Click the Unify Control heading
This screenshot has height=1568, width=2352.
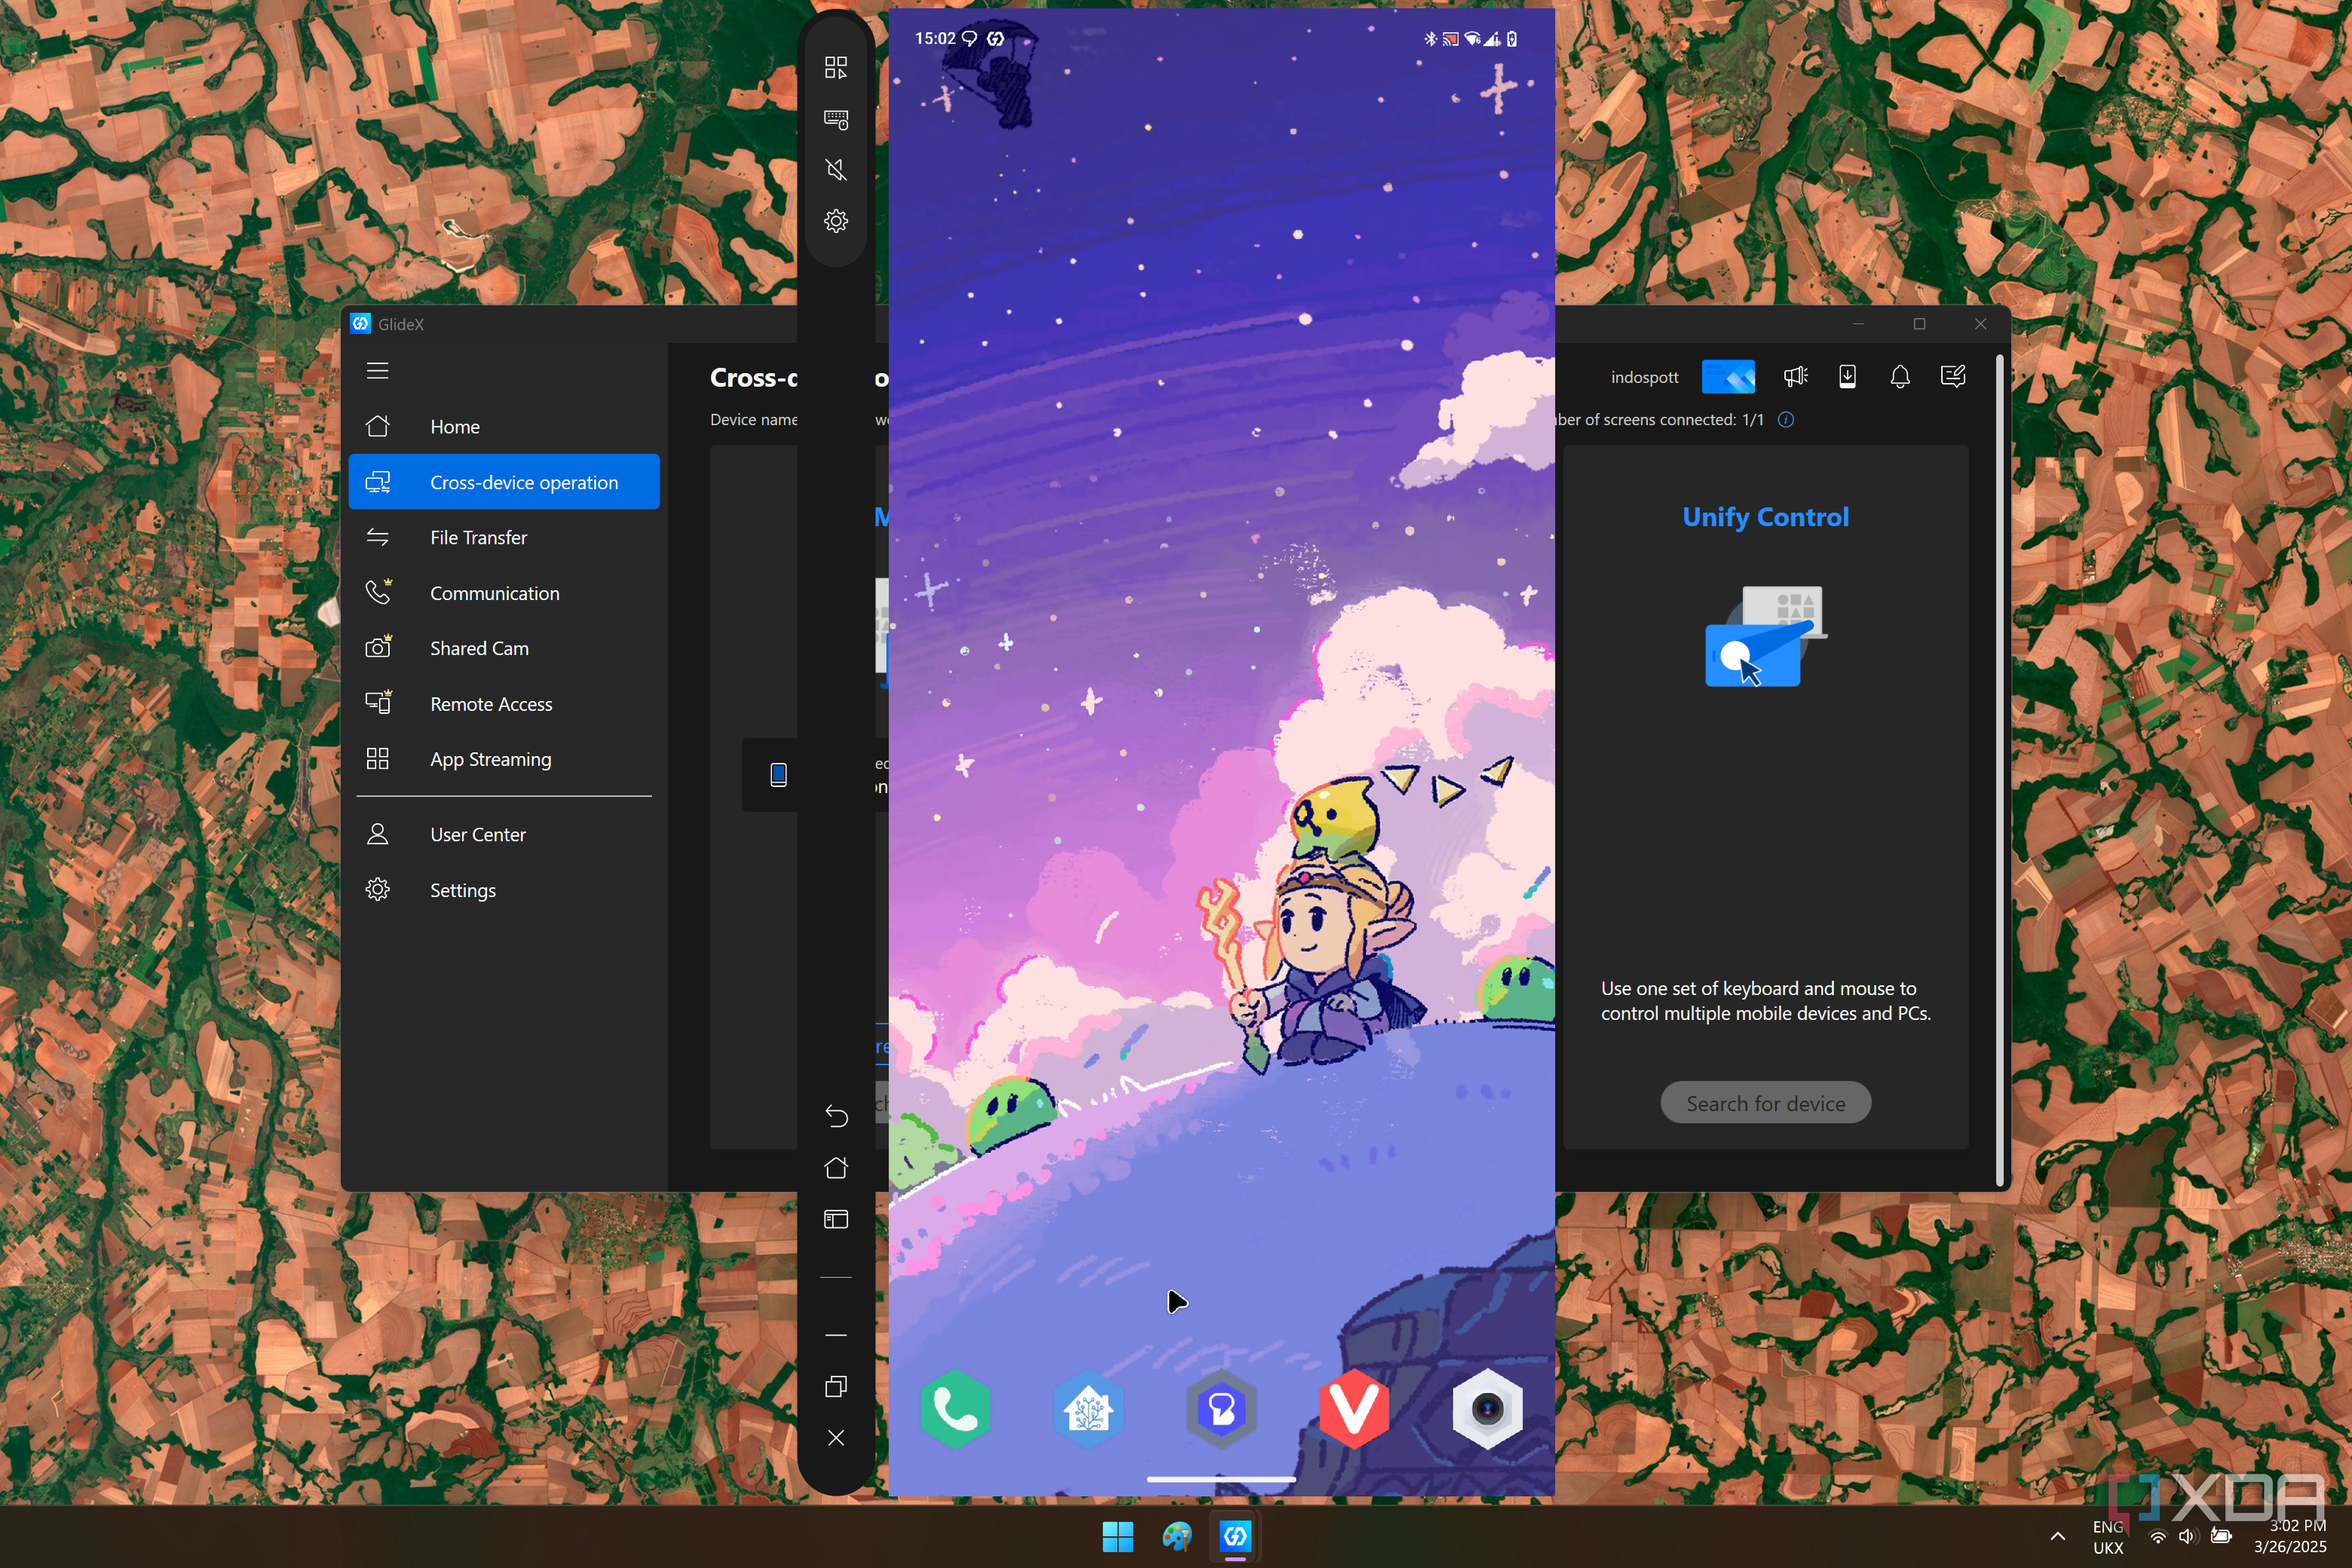point(1765,517)
